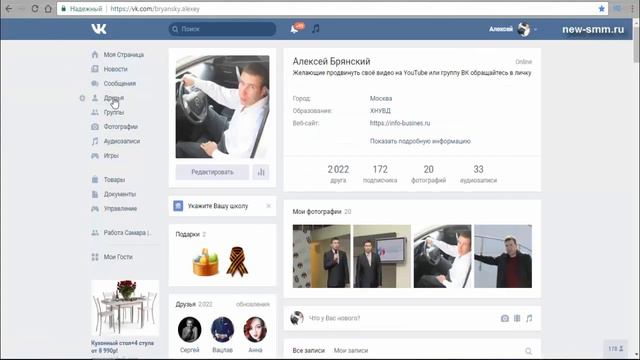This screenshot has width=640, height=360.
Task: Click the gear icon beside Друзья
Action: 82,98
